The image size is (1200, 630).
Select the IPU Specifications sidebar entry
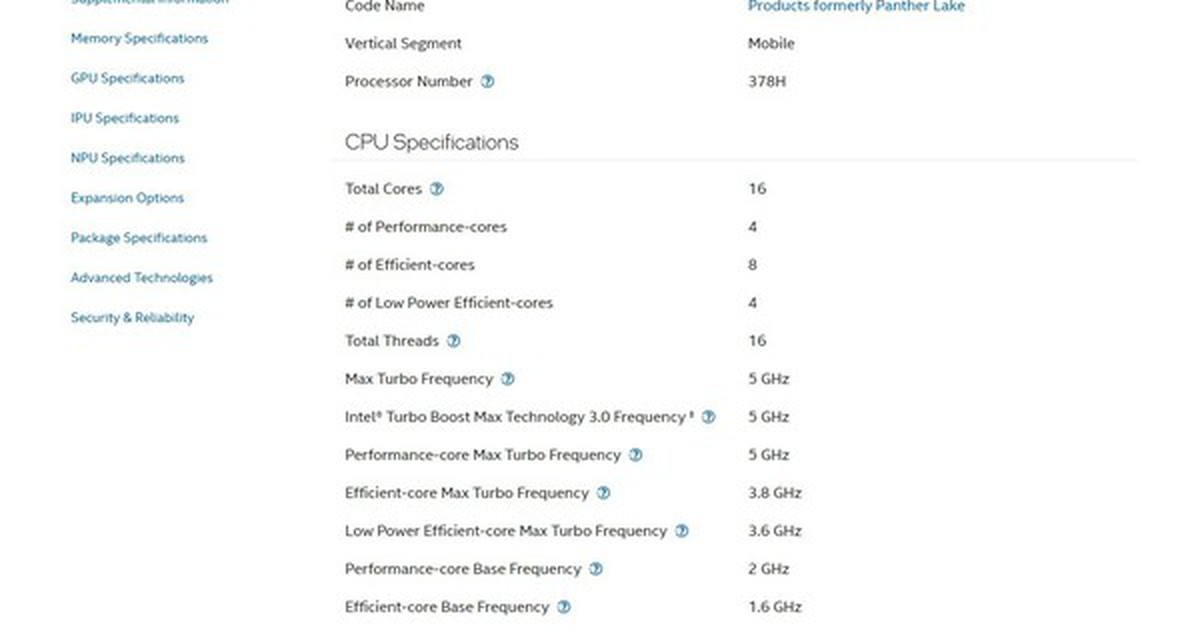(x=123, y=118)
